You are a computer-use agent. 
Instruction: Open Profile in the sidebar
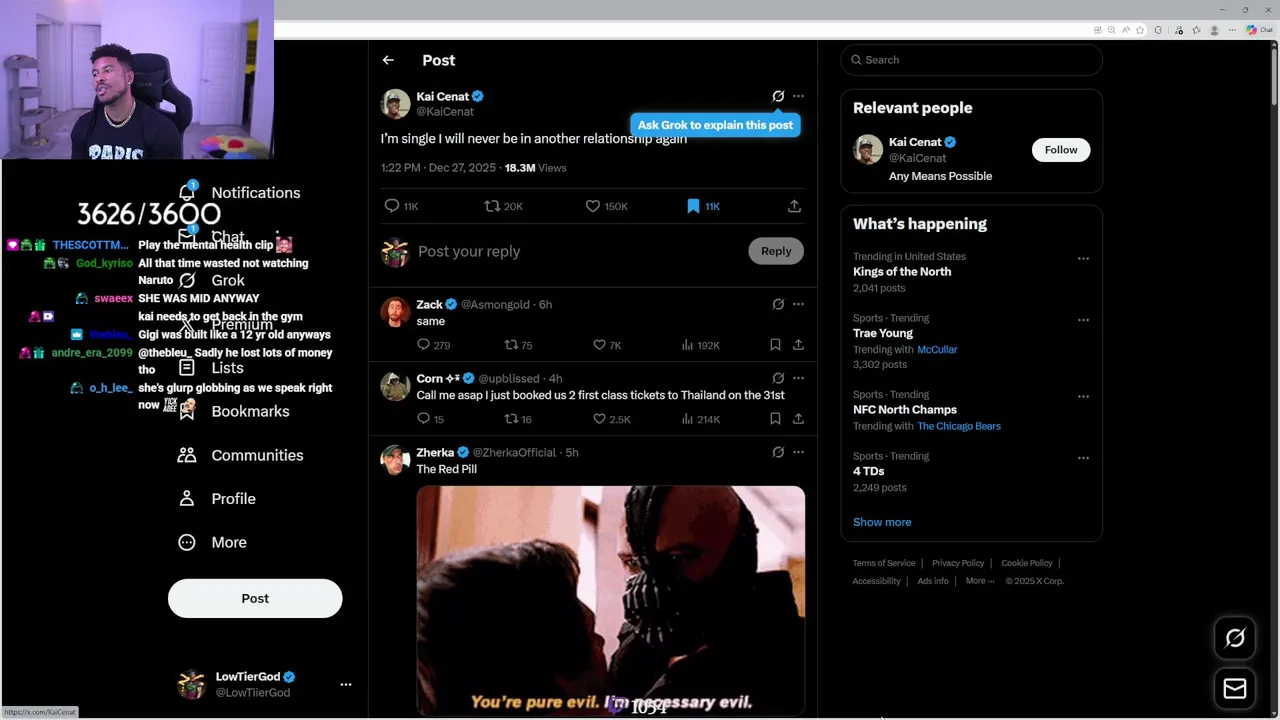tap(217, 499)
